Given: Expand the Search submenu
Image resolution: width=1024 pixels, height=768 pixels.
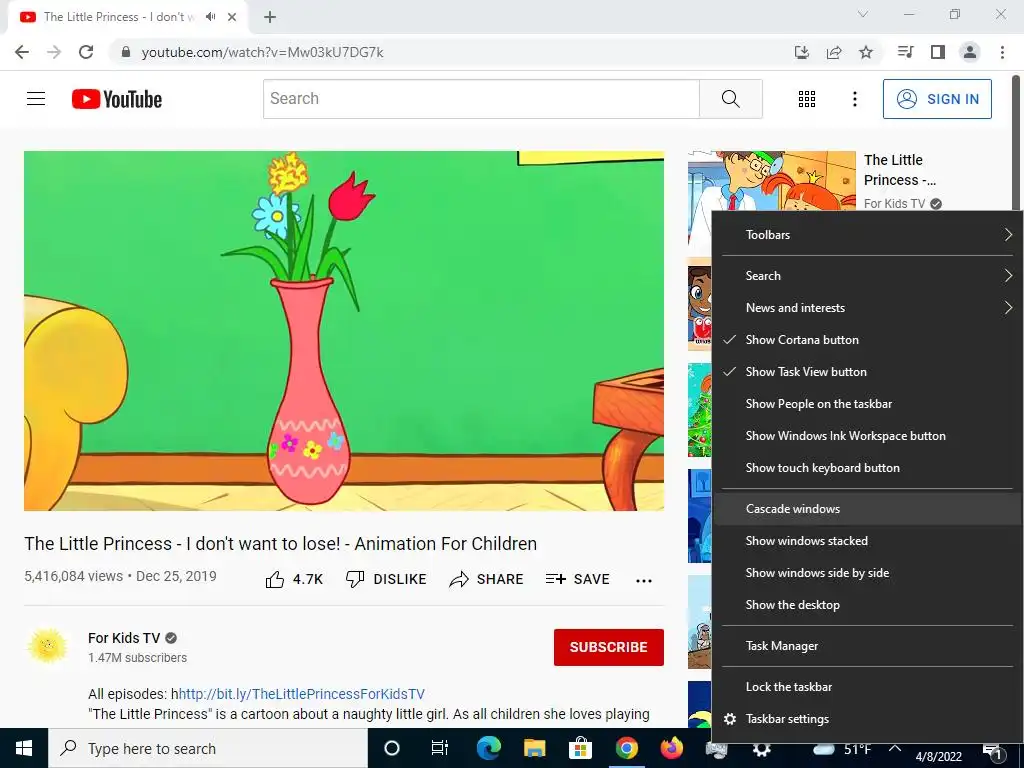Looking at the screenshot, I should 867,276.
